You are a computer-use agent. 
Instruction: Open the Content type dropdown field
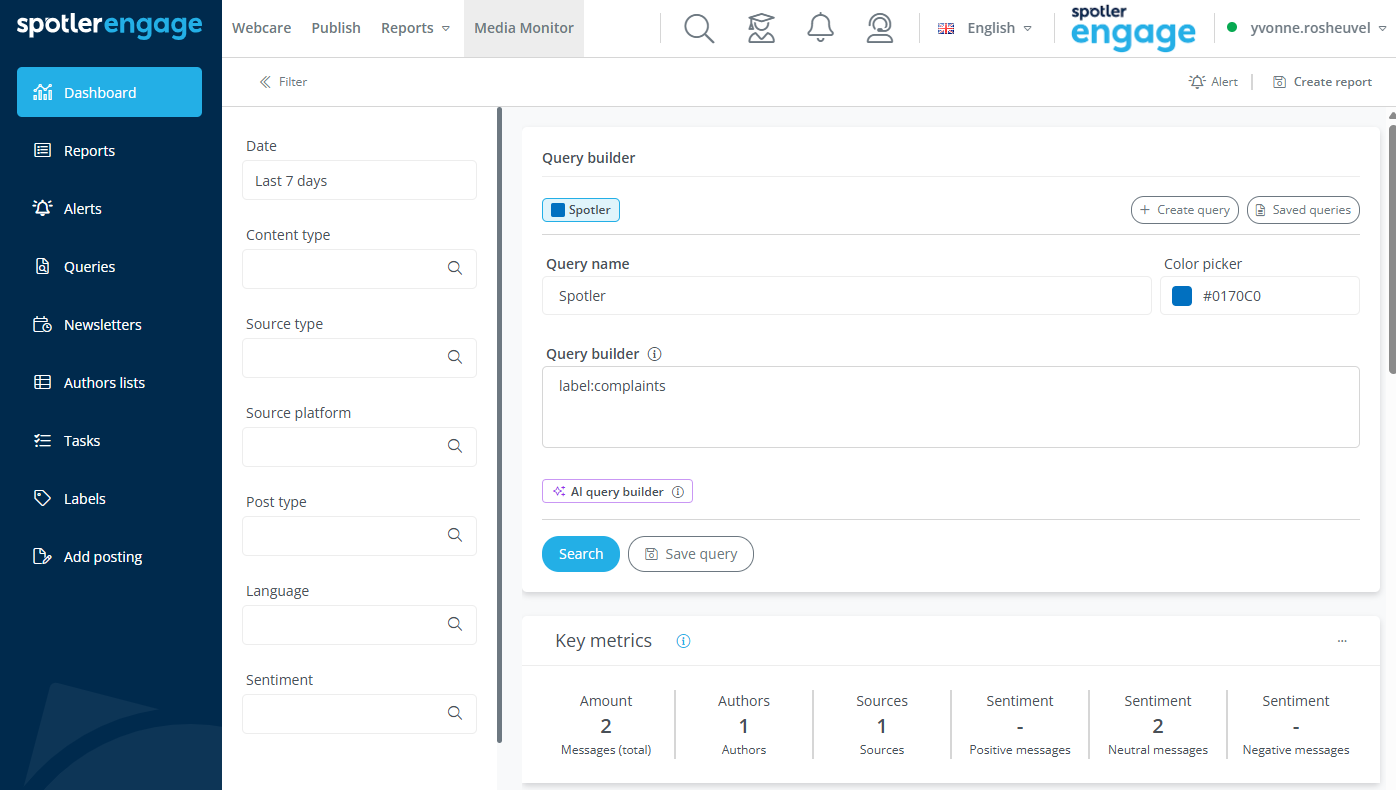359,269
